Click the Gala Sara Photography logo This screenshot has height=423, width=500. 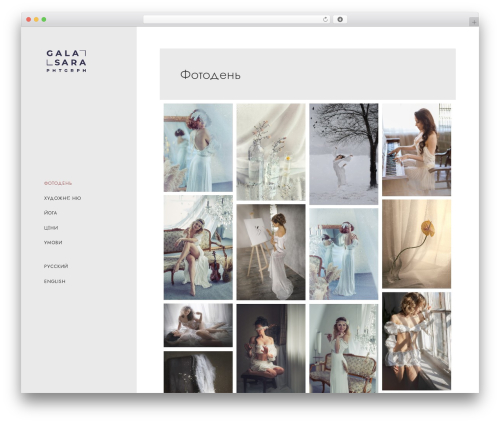tap(66, 61)
